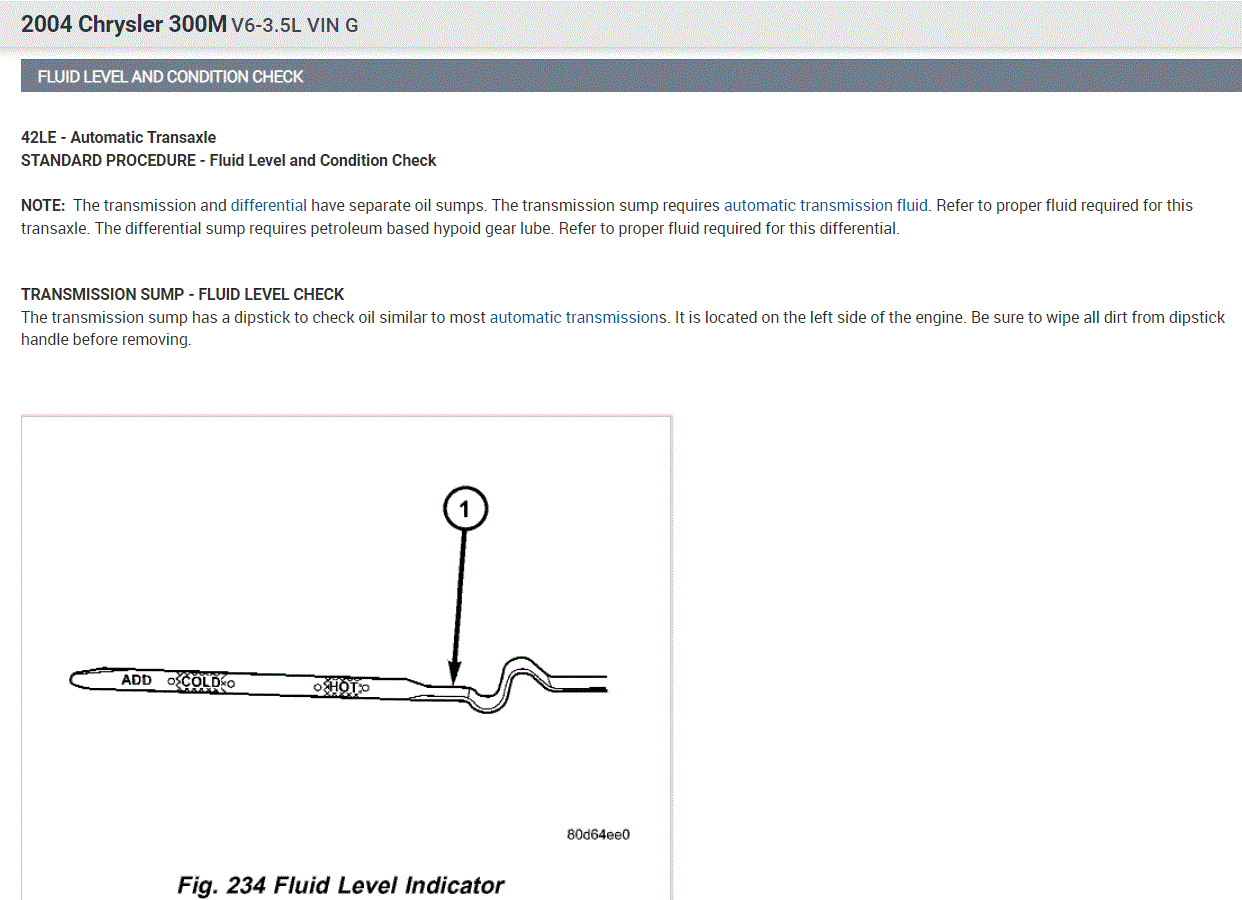Click the '80d64ee0' figure code

coord(598,834)
